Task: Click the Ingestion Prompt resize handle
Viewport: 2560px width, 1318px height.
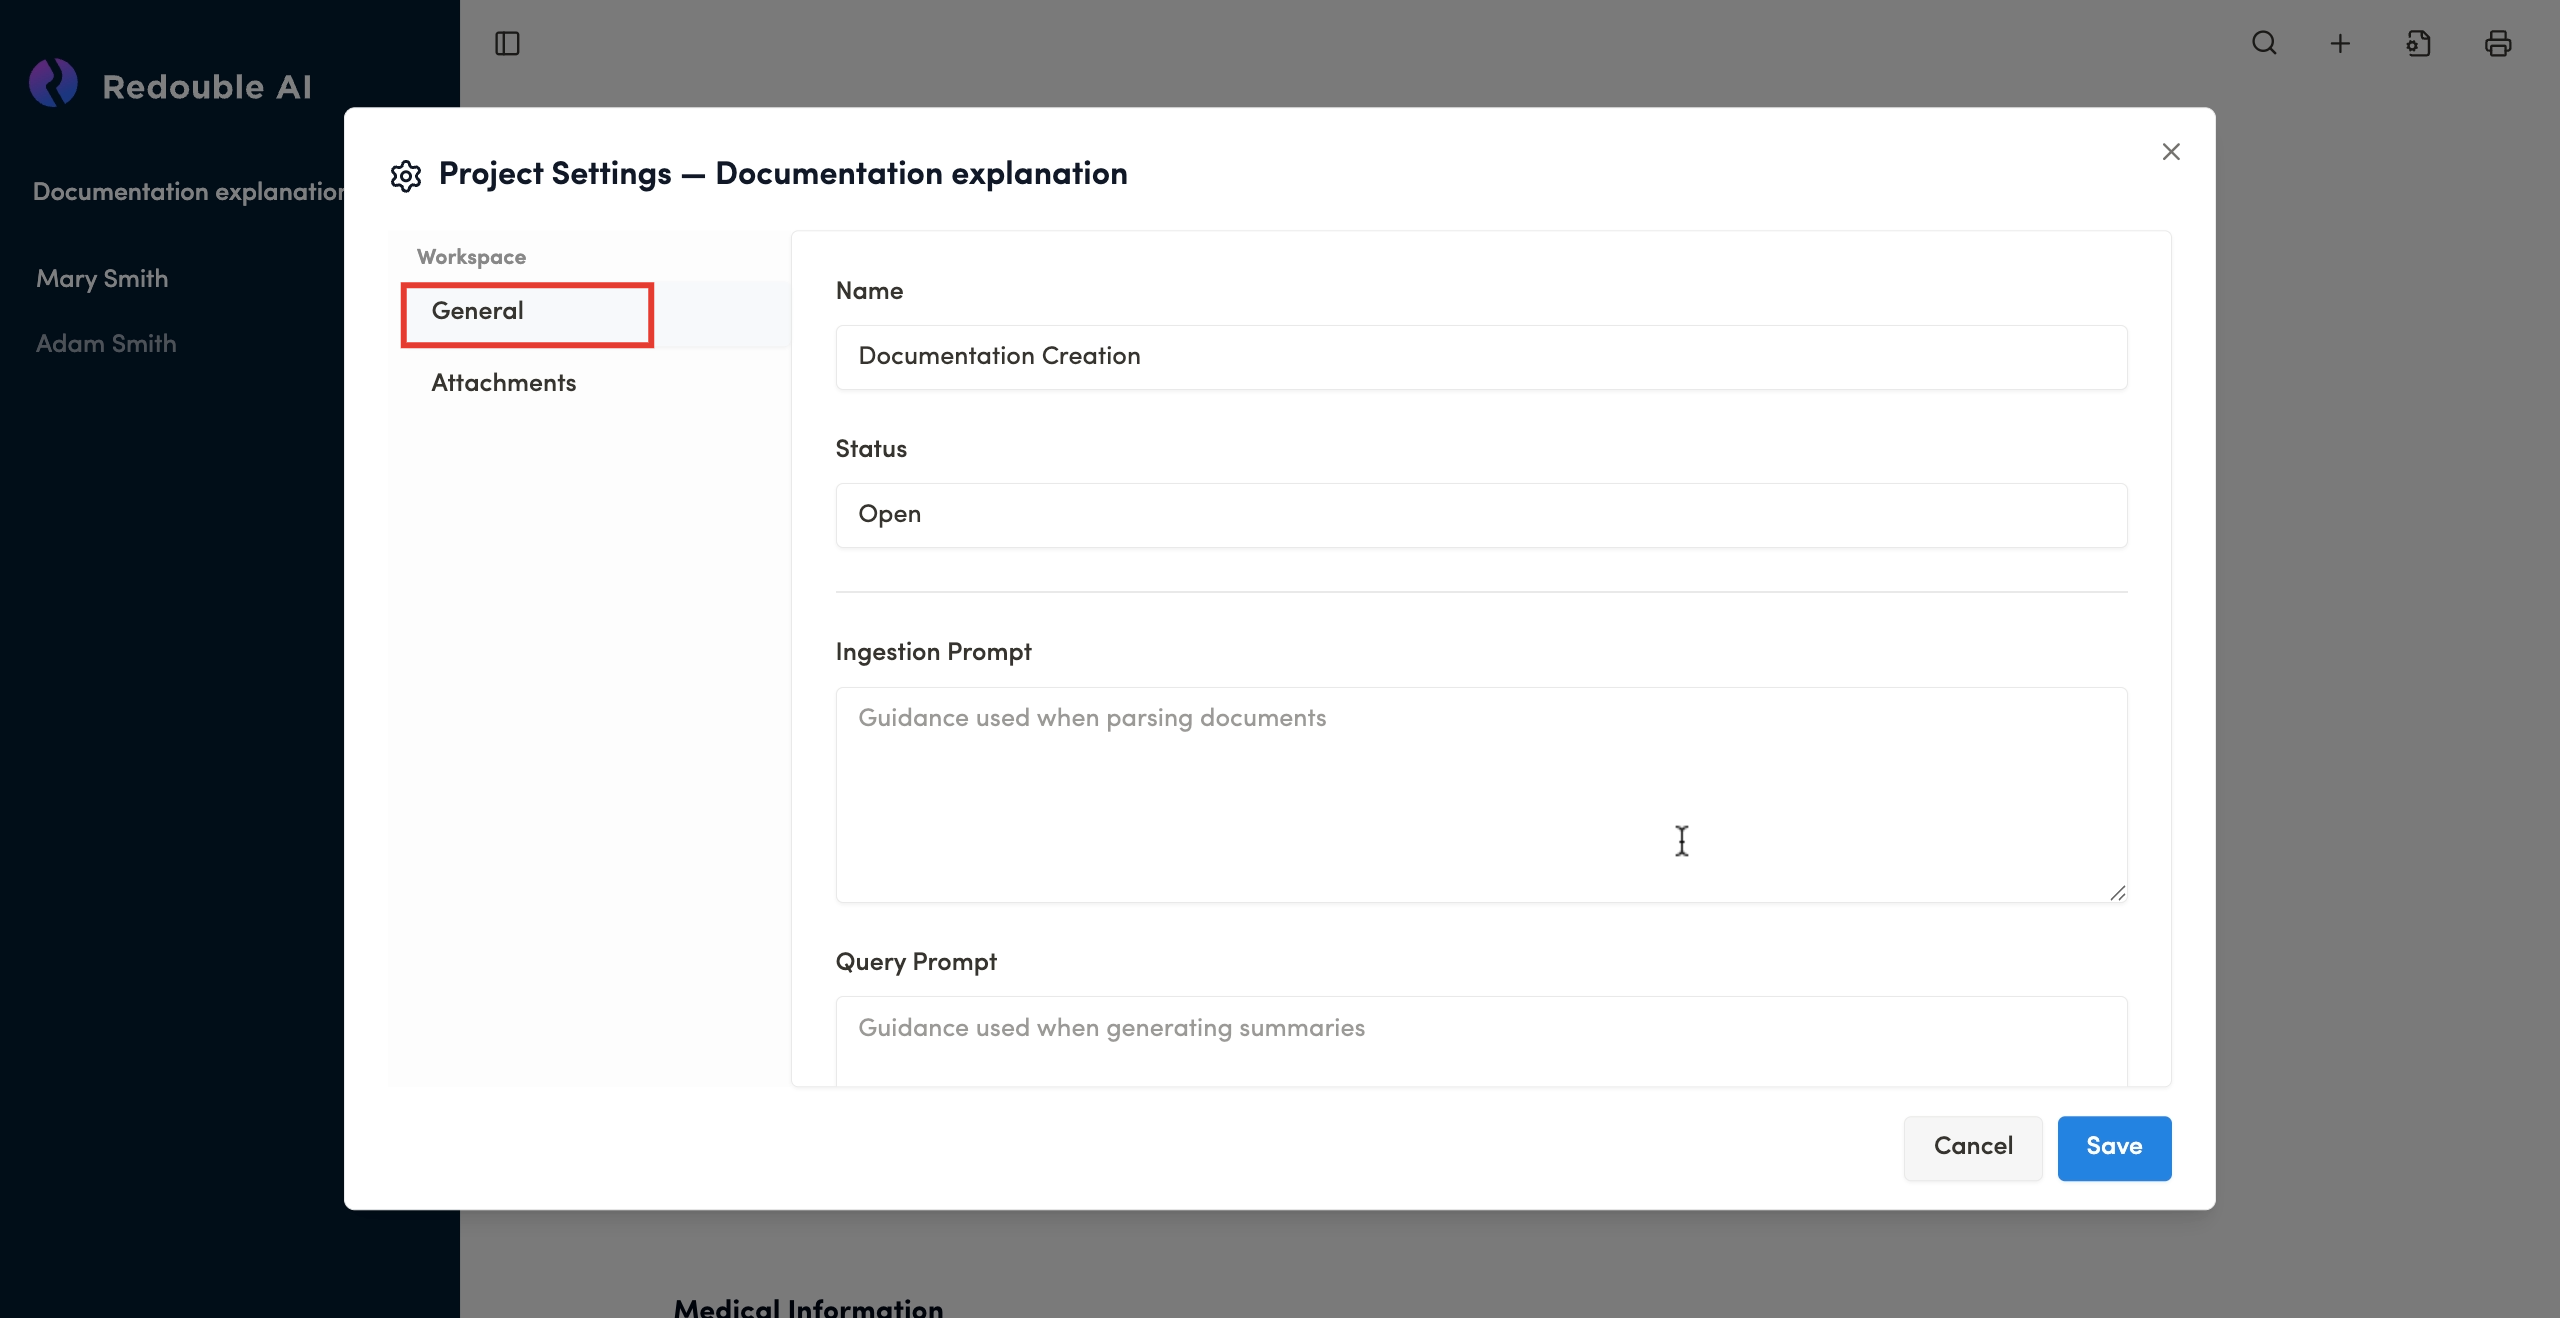Action: point(2117,893)
